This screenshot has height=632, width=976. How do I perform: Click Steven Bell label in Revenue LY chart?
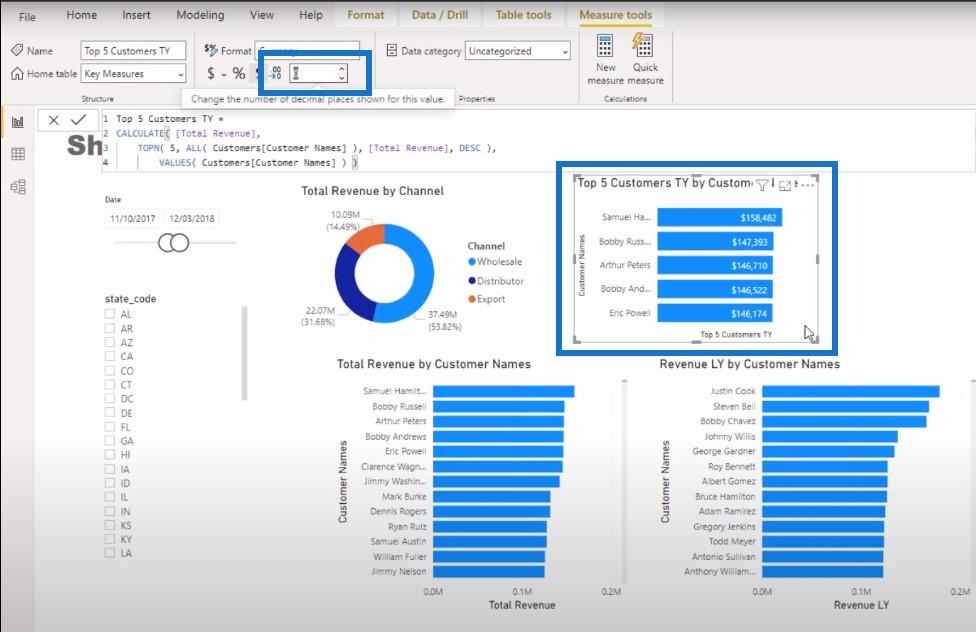[734, 406]
